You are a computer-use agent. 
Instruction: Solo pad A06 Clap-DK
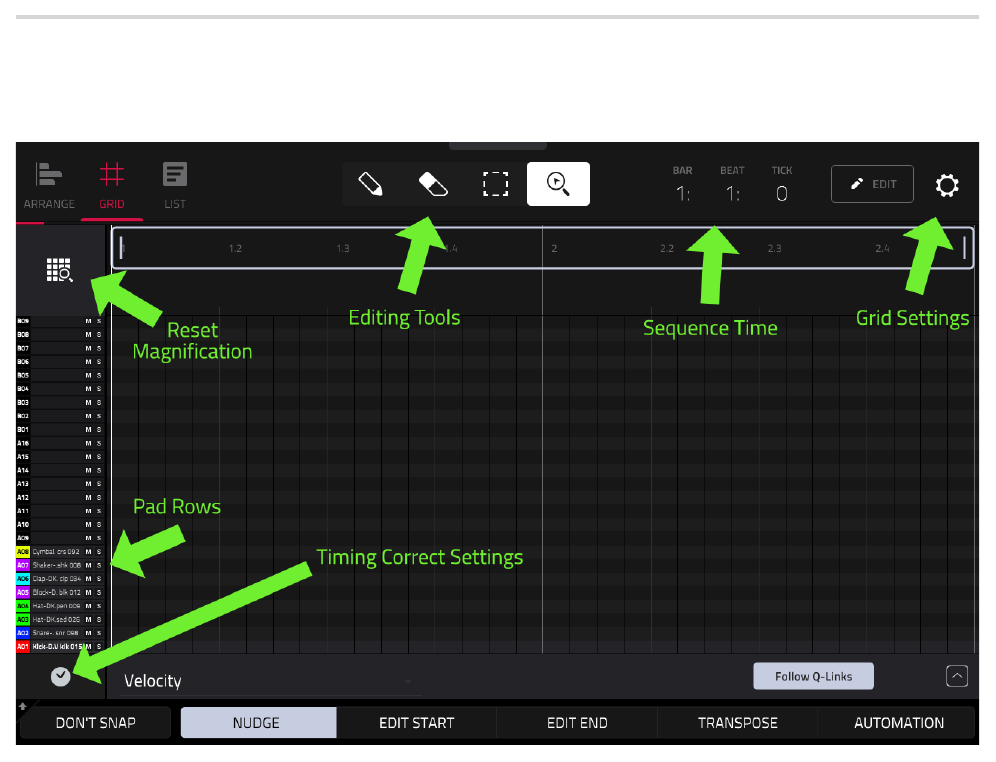[x=99, y=578]
